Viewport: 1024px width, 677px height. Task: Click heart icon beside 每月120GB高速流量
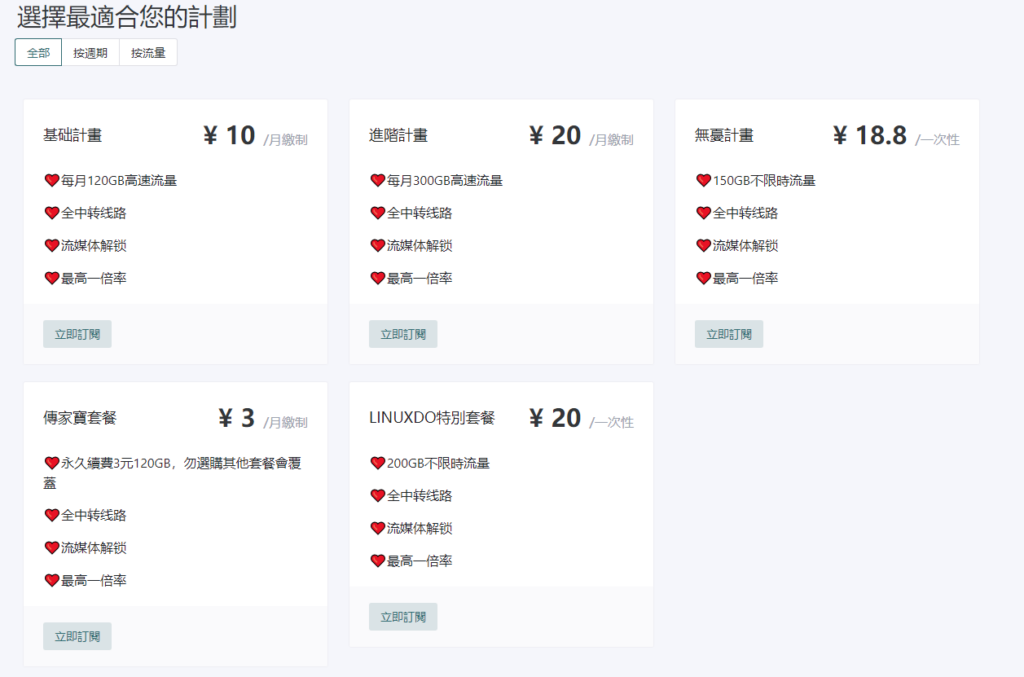(52, 181)
